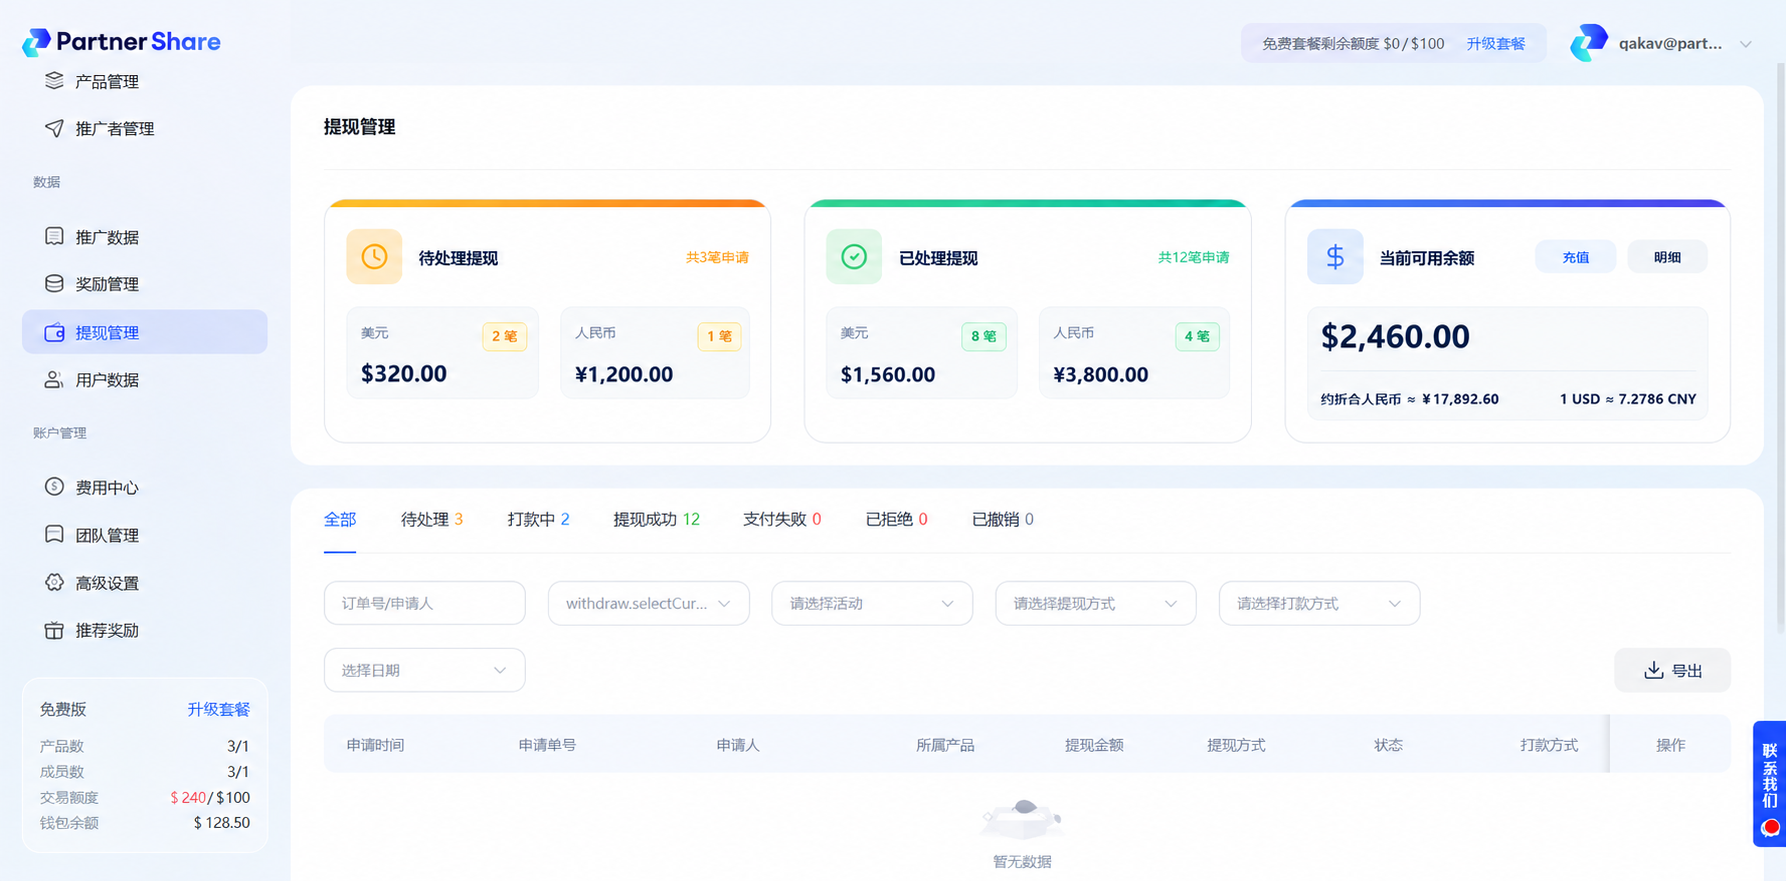This screenshot has width=1786, height=881.
Task: Expand the 请选择提现方式 dropdown
Action: point(1095,603)
